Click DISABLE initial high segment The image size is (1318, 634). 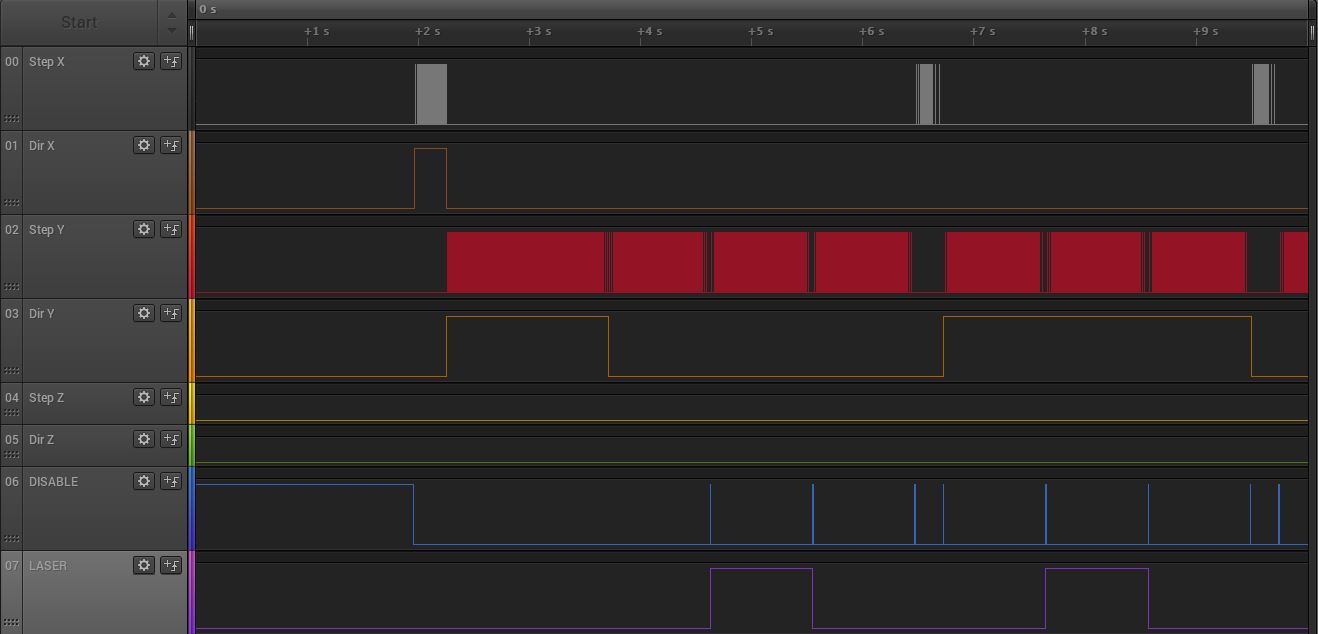click(x=305, y=514)
